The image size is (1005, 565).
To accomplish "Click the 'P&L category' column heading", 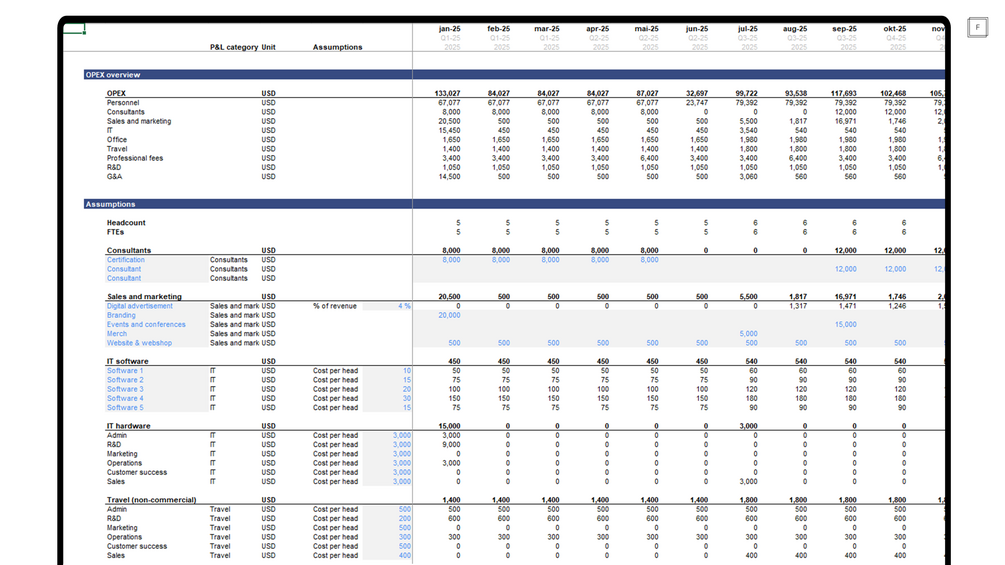I will point(234,47).
